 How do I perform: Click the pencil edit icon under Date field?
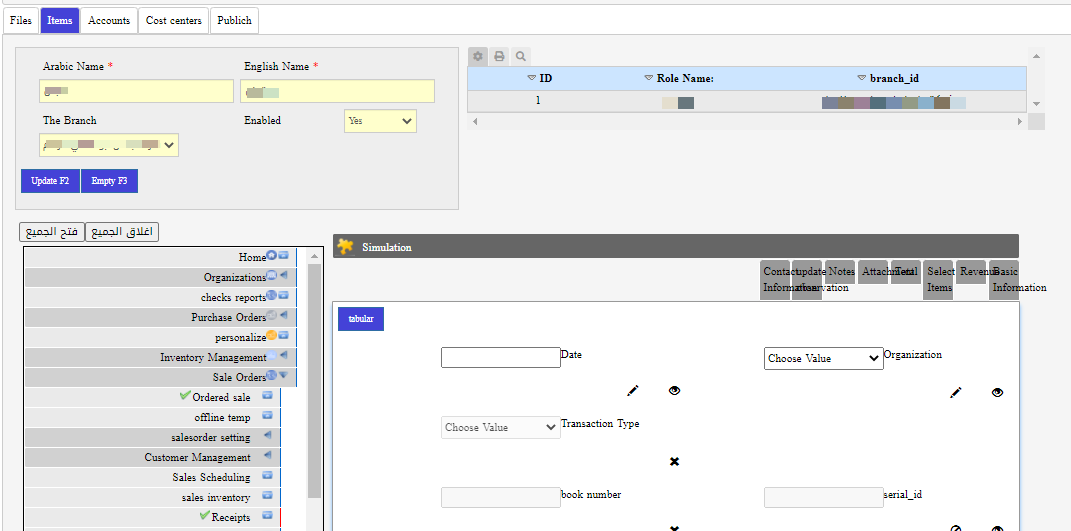click(x=633, y=391)
